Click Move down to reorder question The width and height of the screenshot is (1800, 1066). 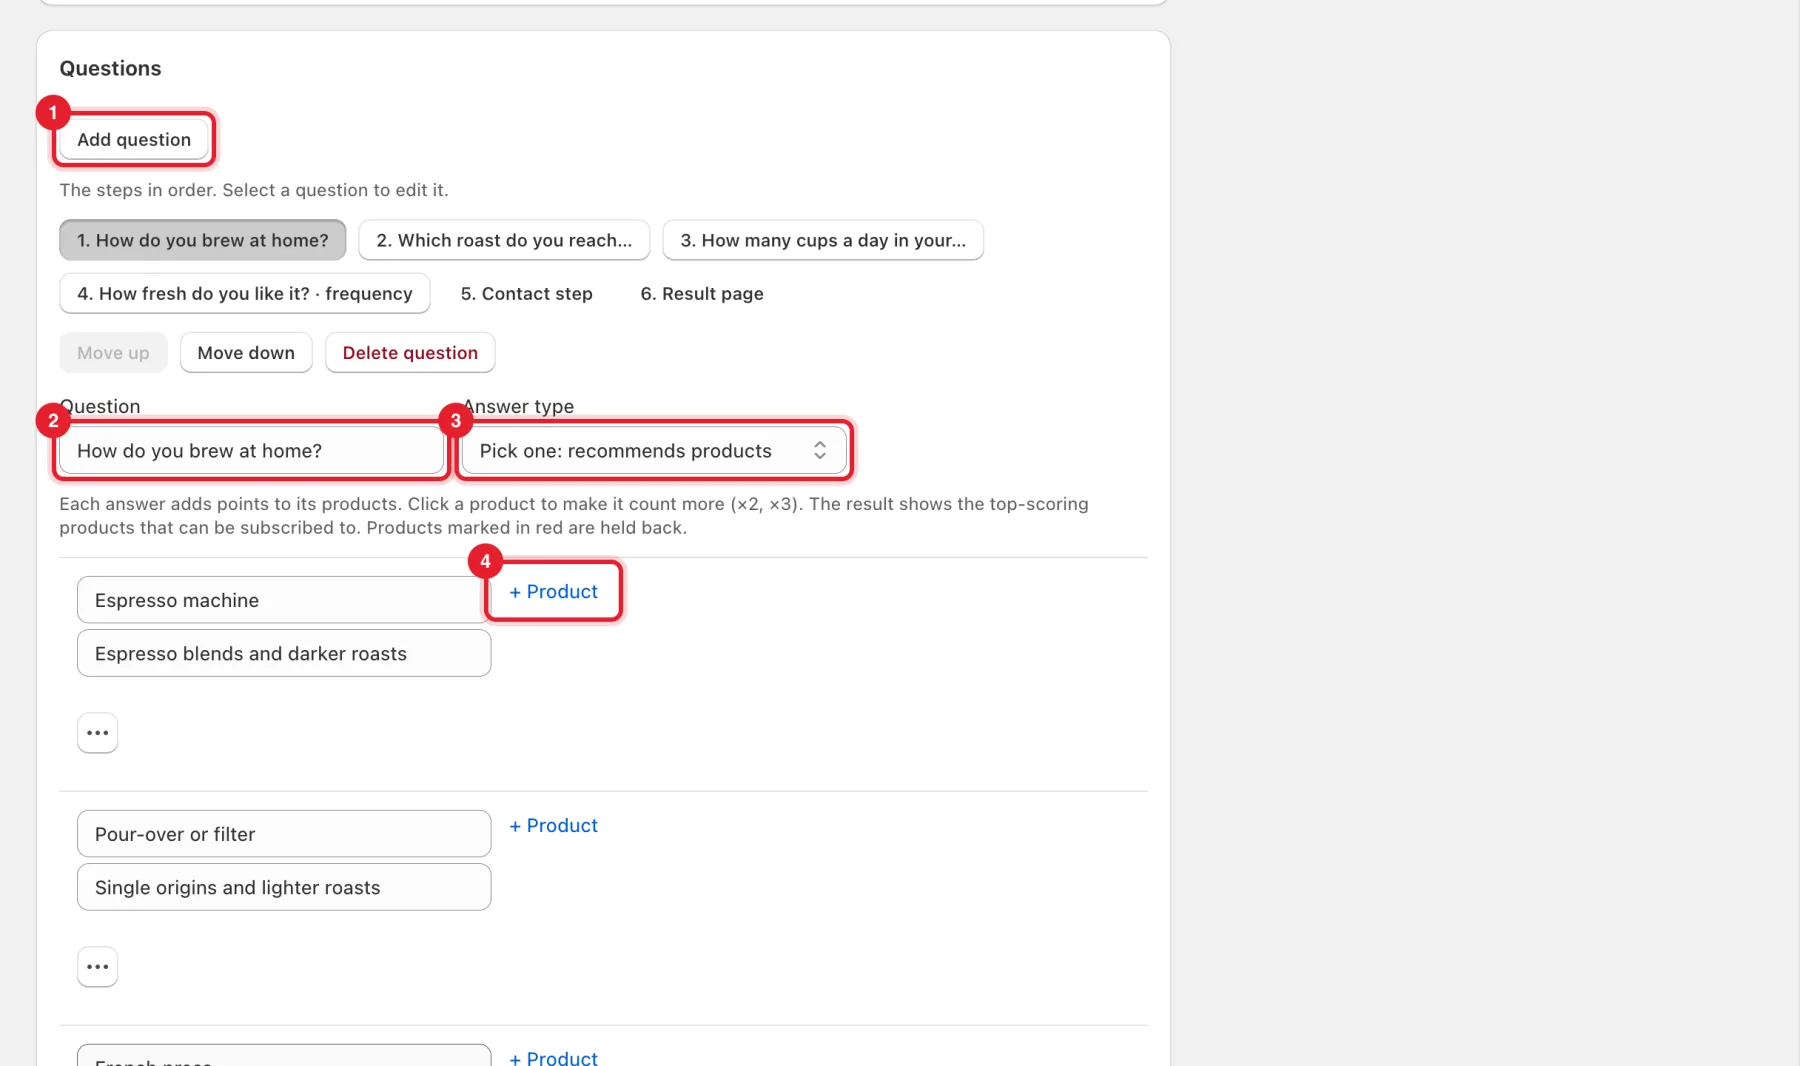pos(246,353)
